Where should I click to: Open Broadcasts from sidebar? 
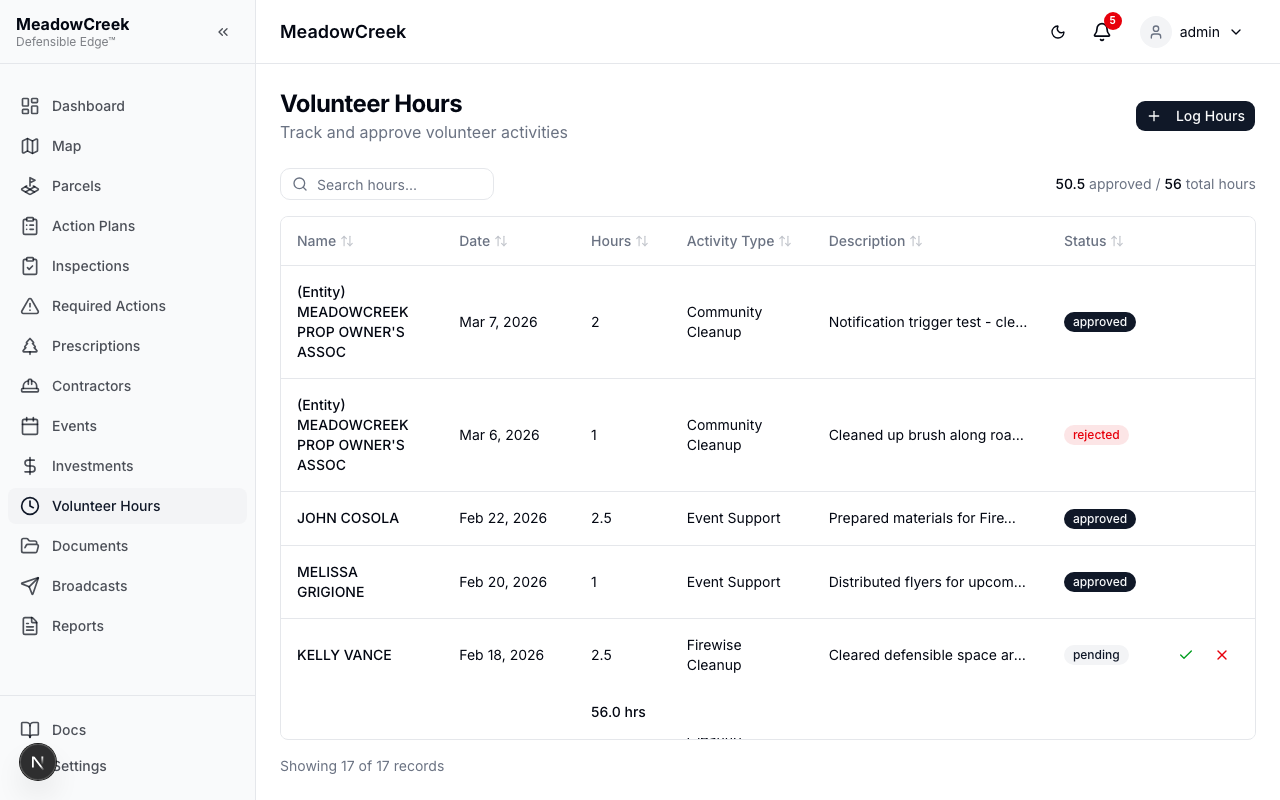coord(127,586)
